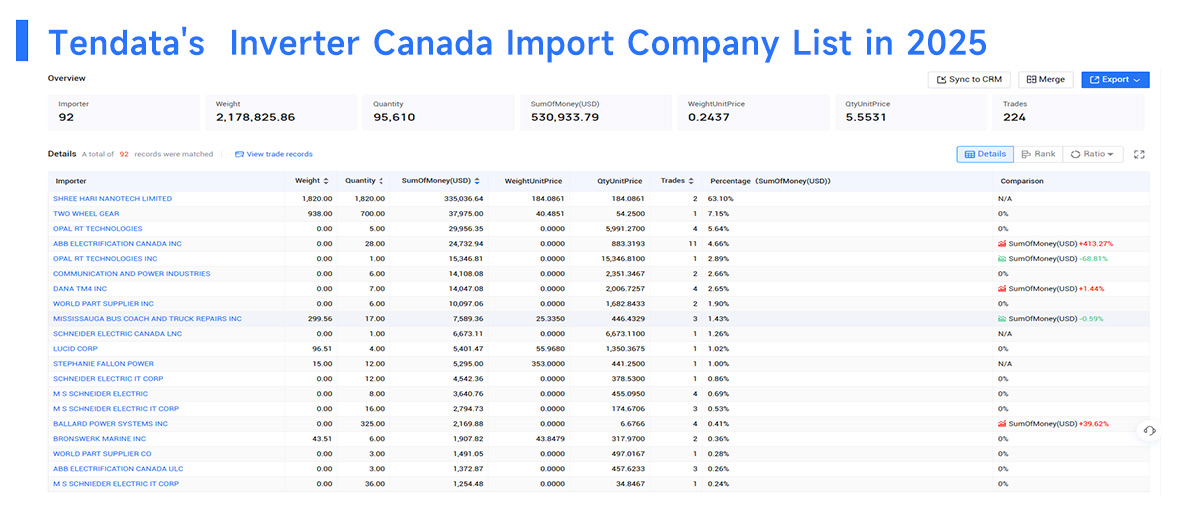Select the 335,036.64 SumOfMoney cell
The width and height of the screenshot is (1190, 510).
coord(462,199)
